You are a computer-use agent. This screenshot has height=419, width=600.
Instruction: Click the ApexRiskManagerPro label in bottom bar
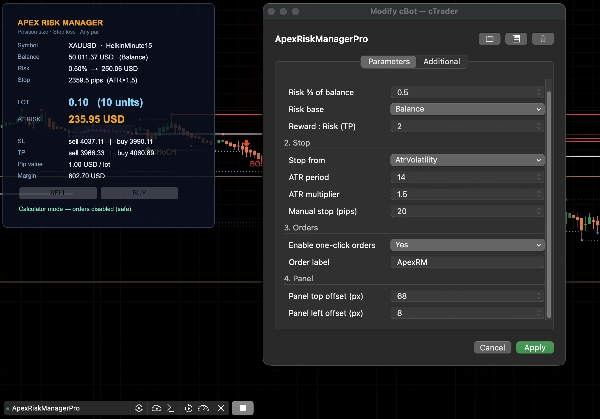46,408
